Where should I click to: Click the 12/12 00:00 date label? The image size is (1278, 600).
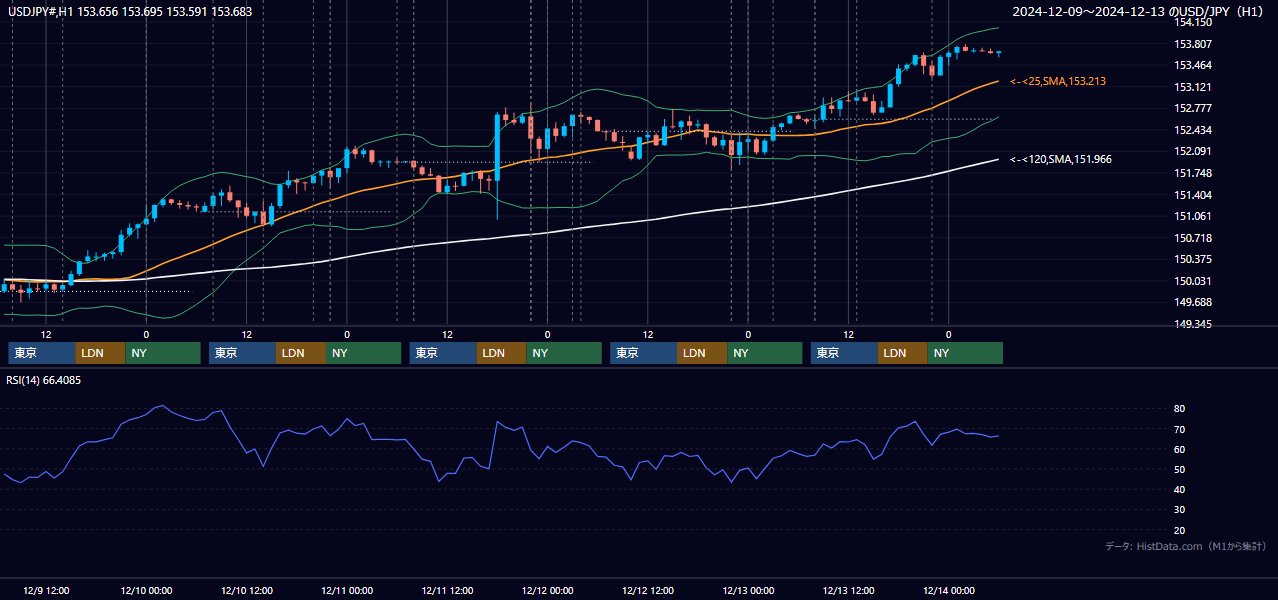tap(547, 591)
